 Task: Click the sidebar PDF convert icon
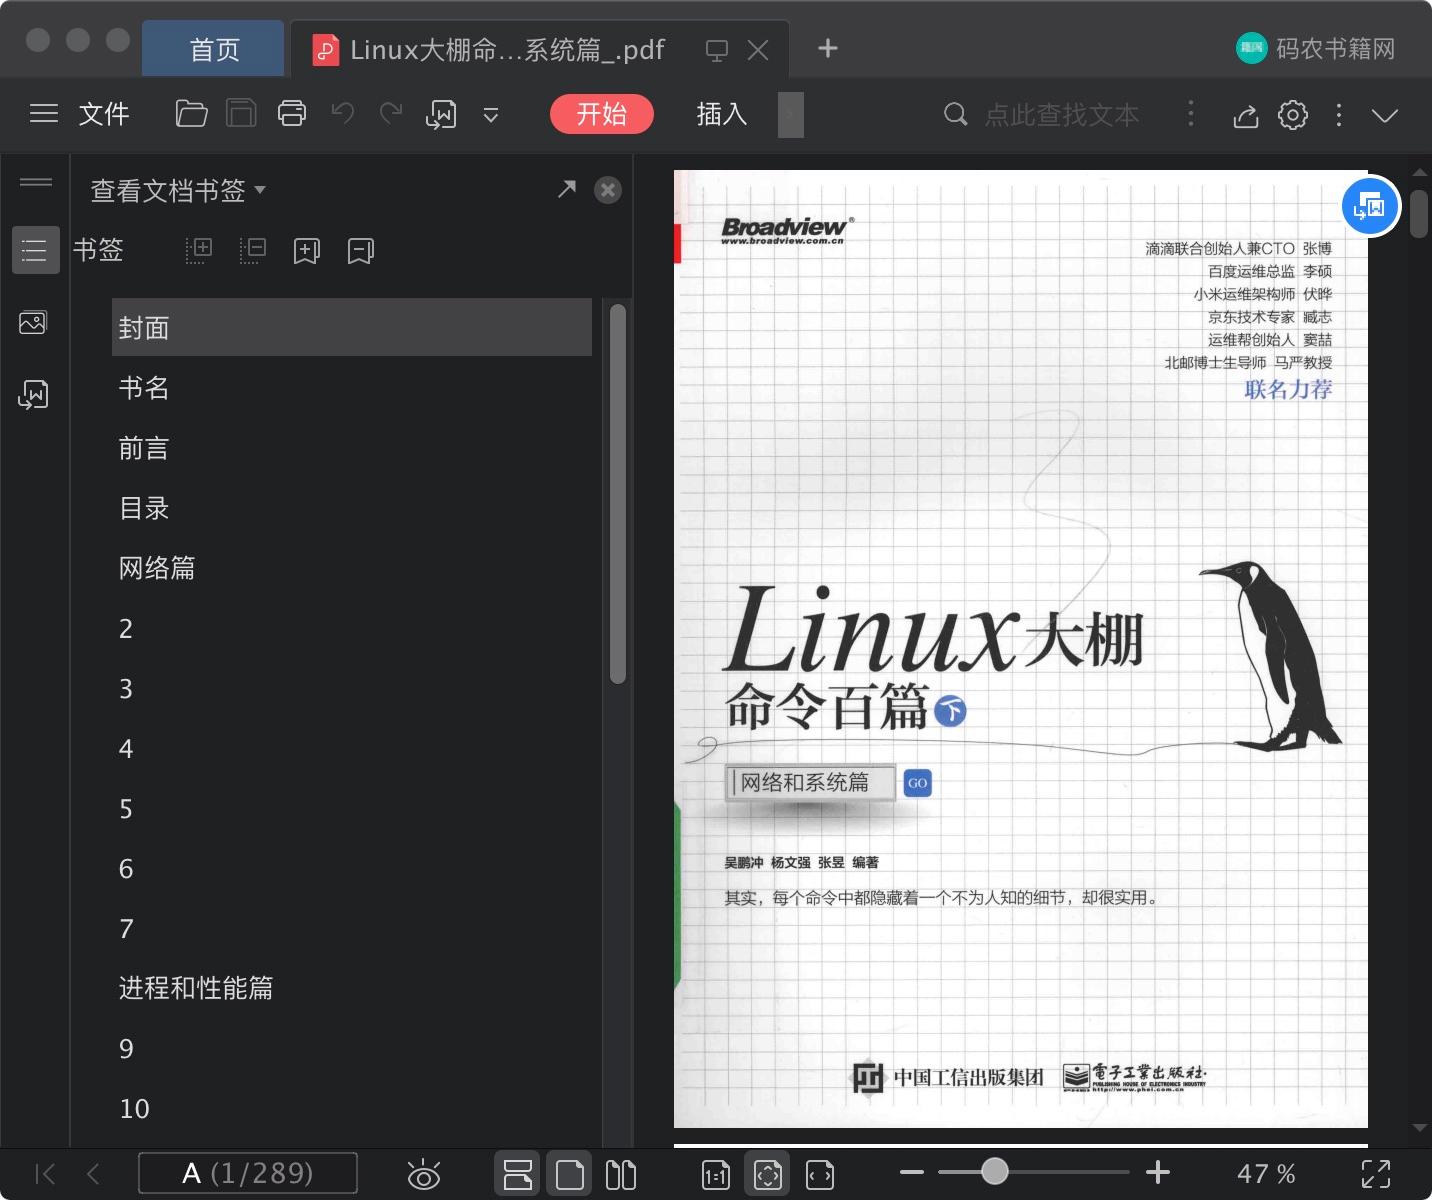[x=33, y=395]
